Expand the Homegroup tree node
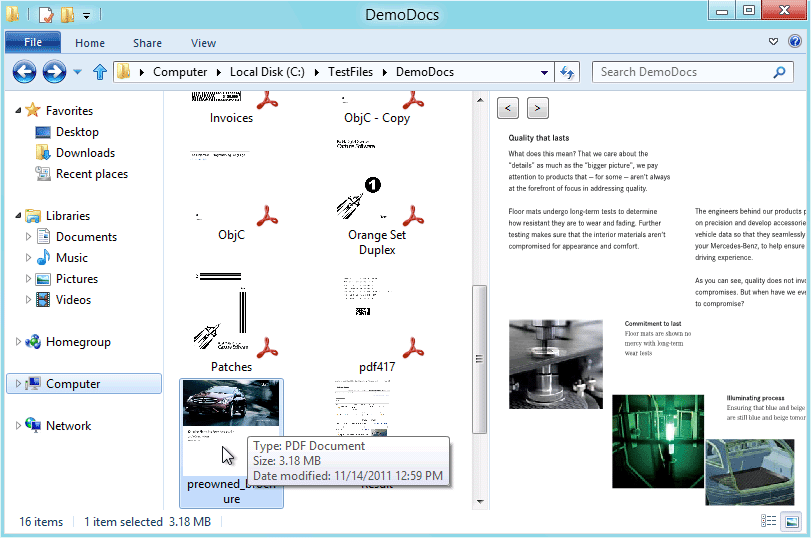Image resolution: width=811 pixels, height=538 pixels. [19, 342]
